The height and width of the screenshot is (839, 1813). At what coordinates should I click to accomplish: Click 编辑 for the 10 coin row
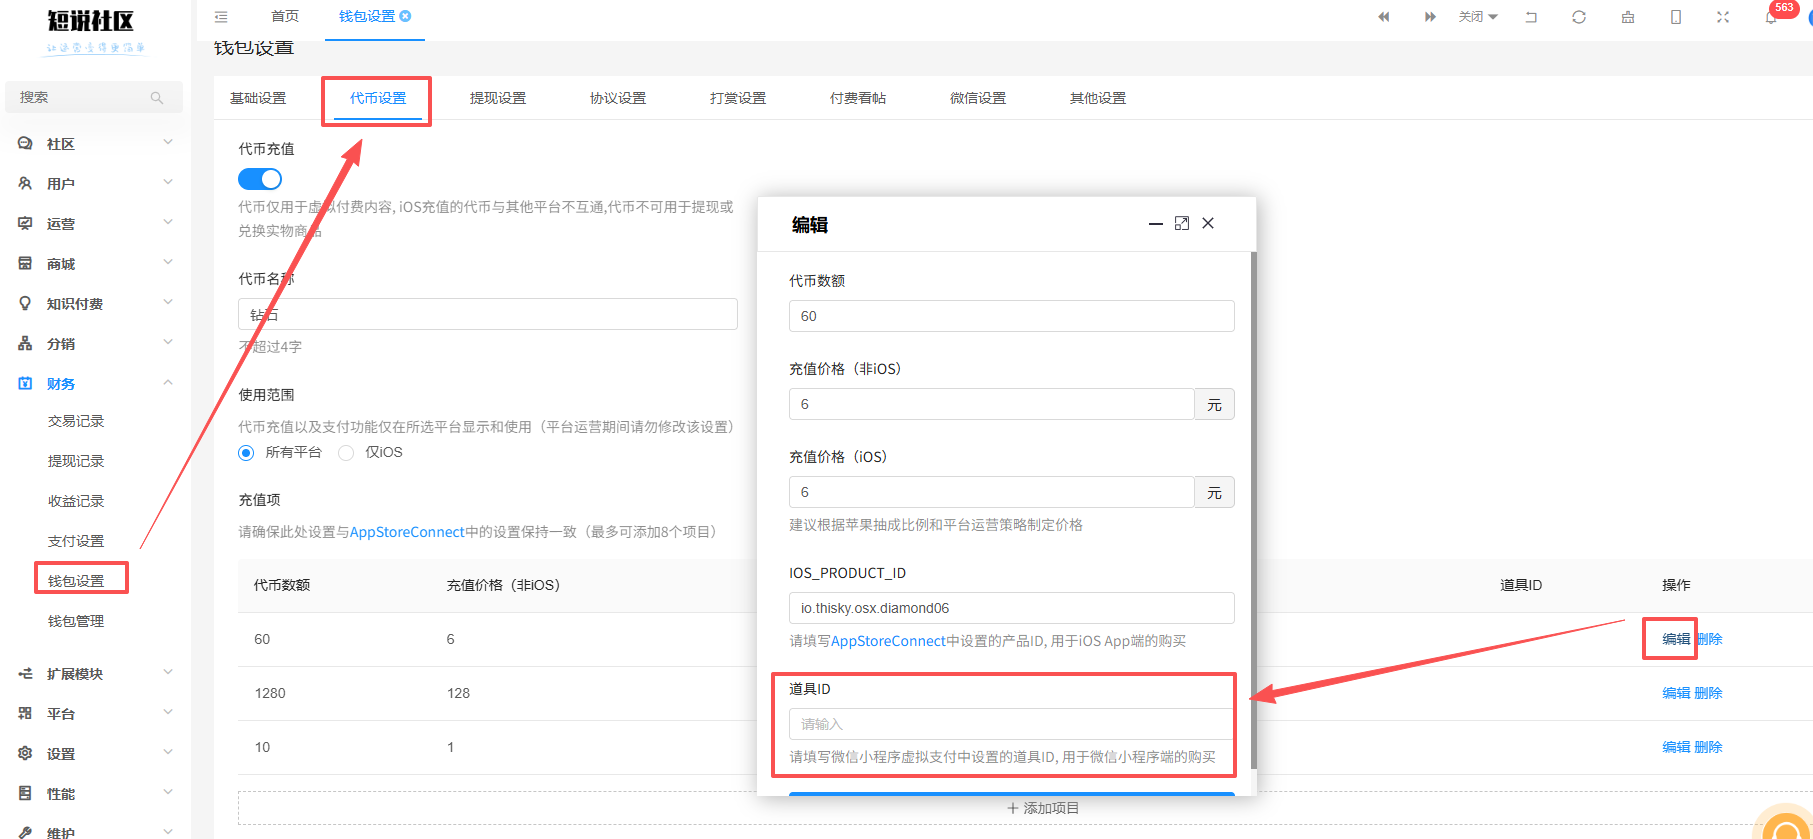pyautogui.click(x=1676, y=747)
